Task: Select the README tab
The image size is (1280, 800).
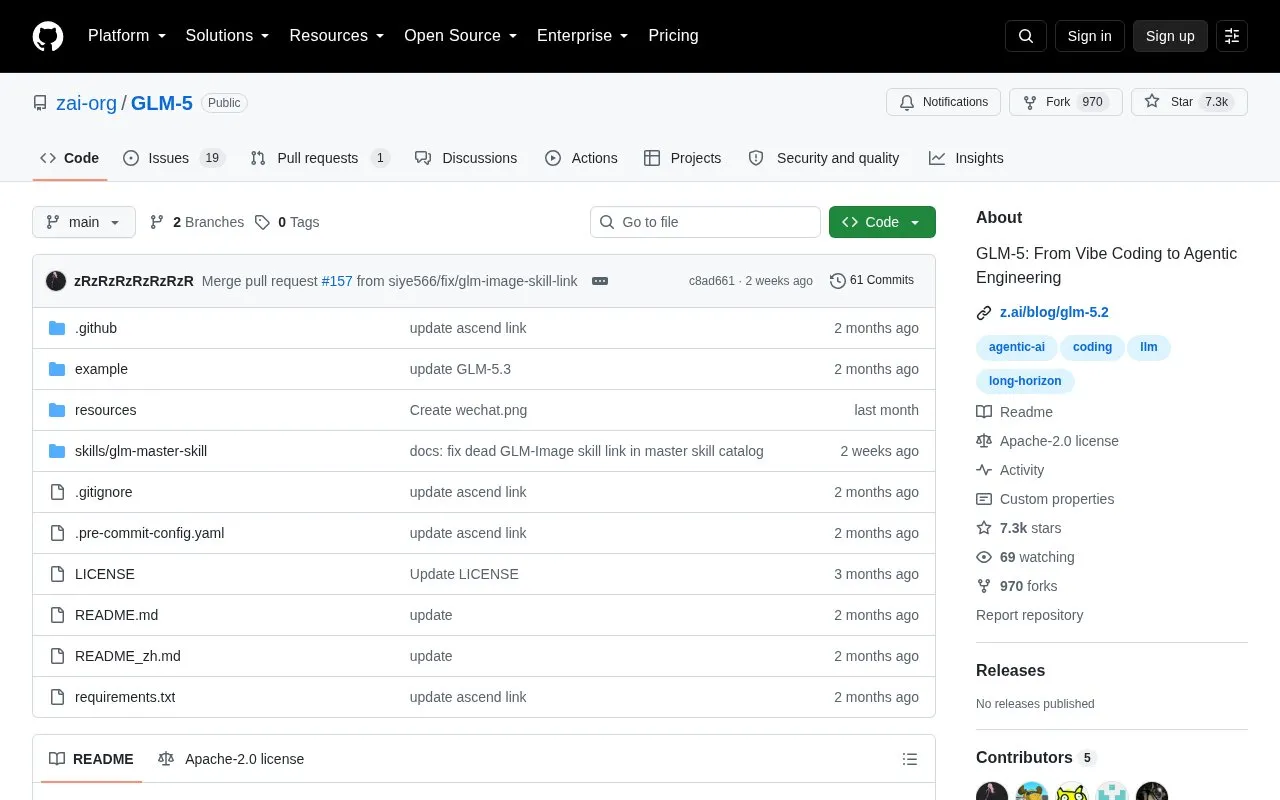Action: (x=91, y=759)
